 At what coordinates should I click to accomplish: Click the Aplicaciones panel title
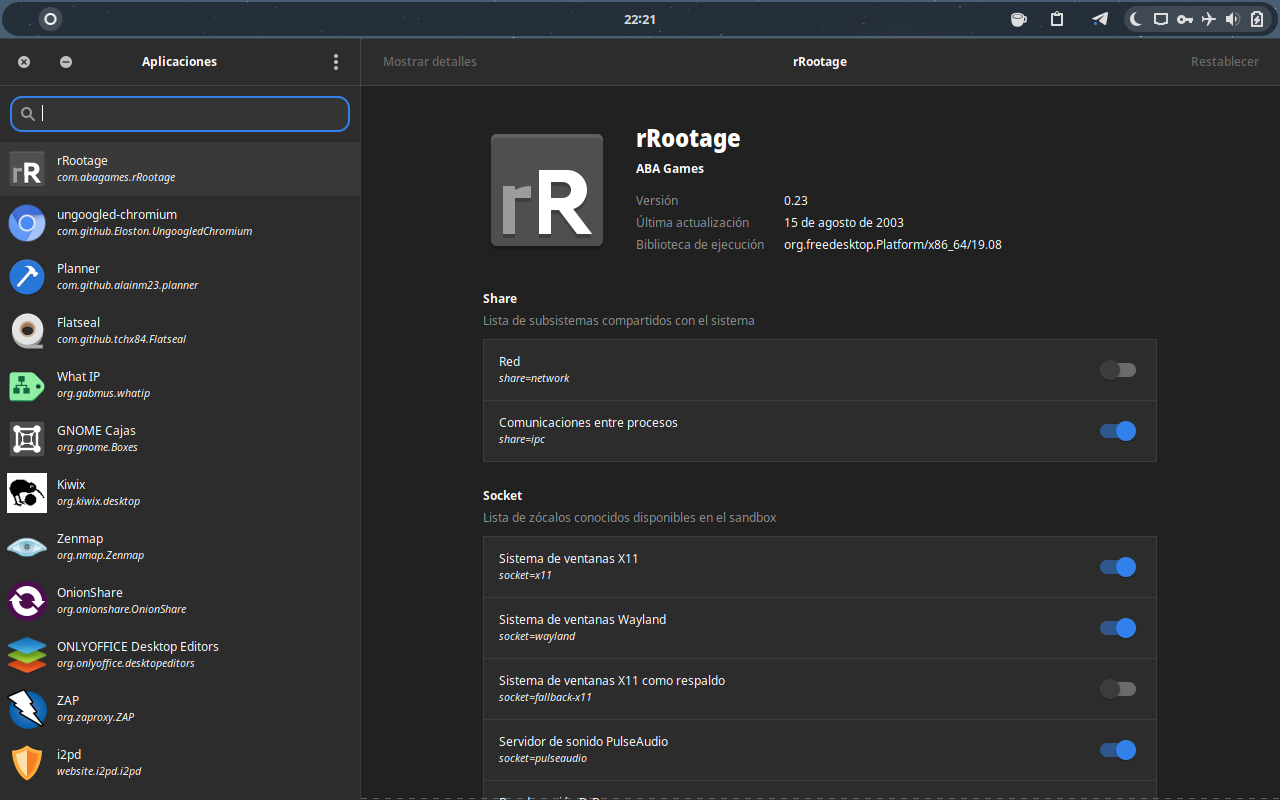(x=180, y=62)
